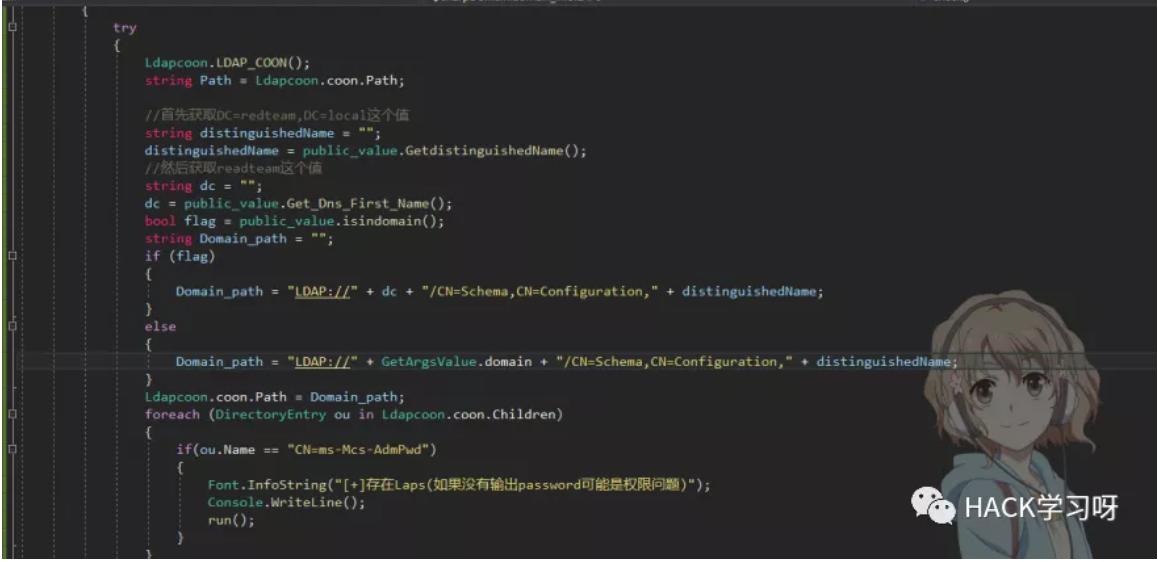
Task: Click the string dc = "" line
Action: click(x=203, y=185)
